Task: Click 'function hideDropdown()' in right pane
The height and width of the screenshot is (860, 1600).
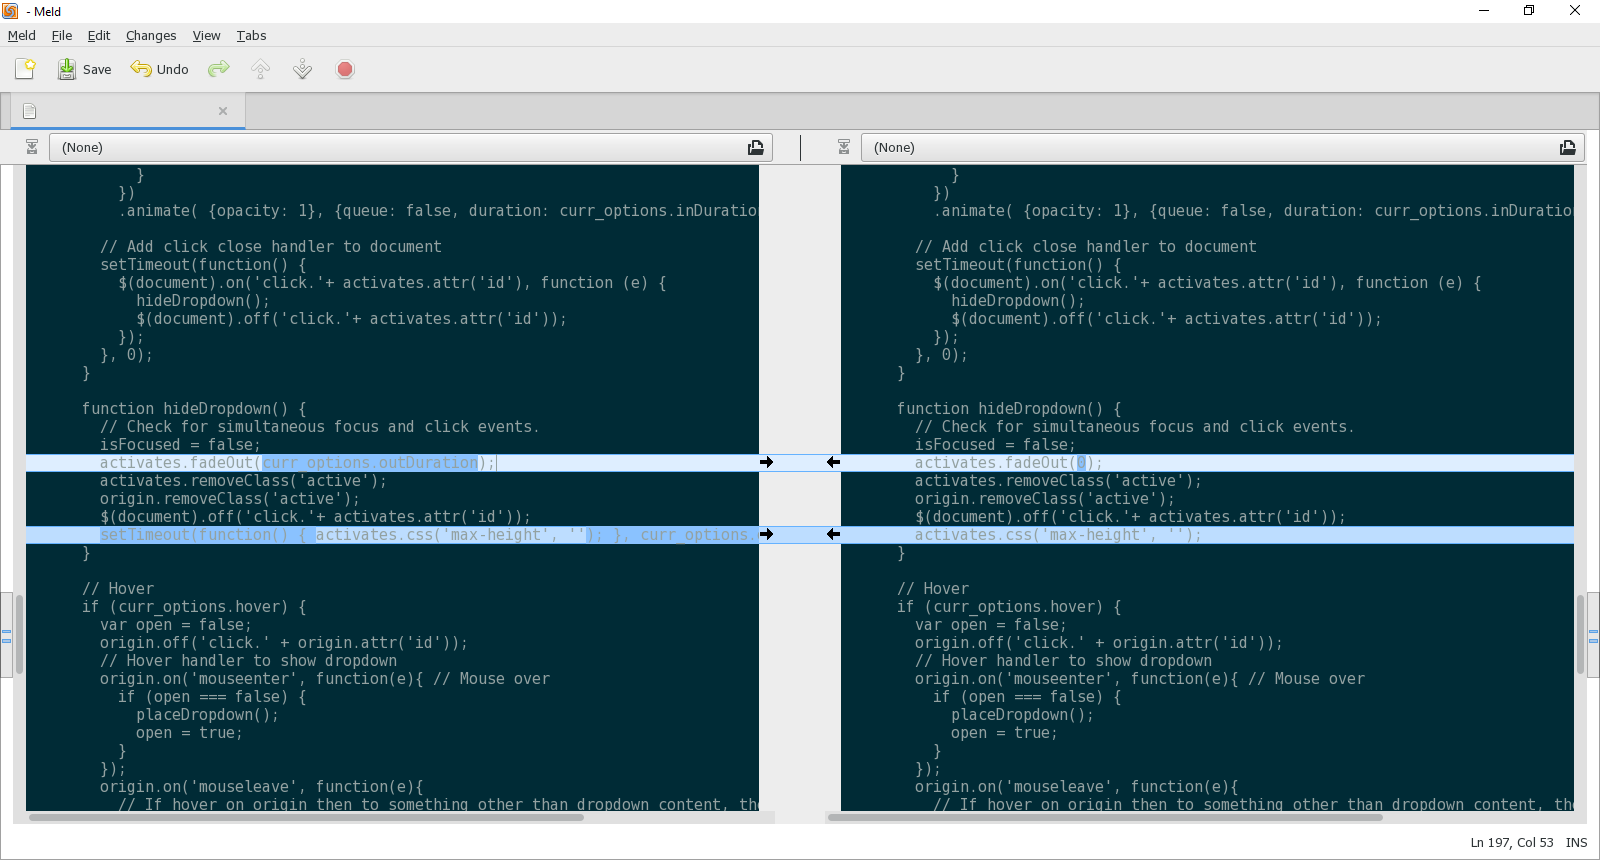Action: click(x=1009, y=408)
